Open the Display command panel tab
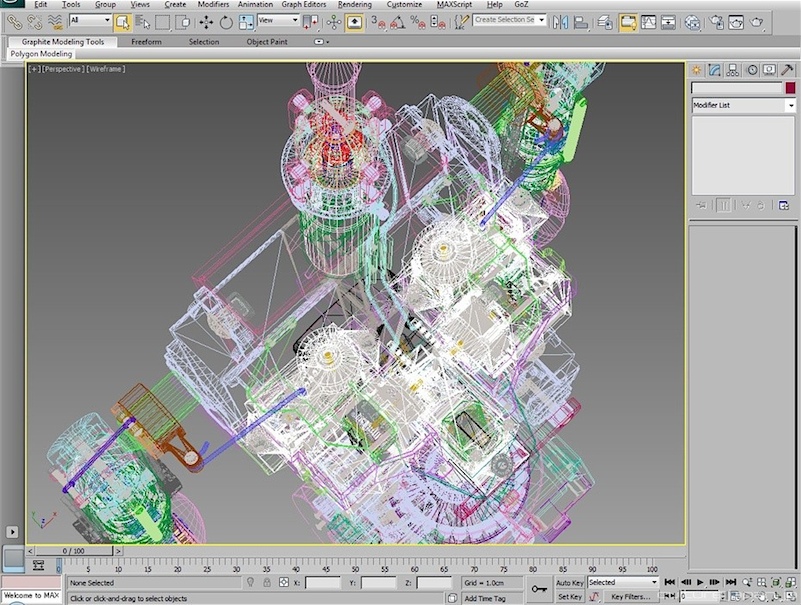 pos(769,70)
